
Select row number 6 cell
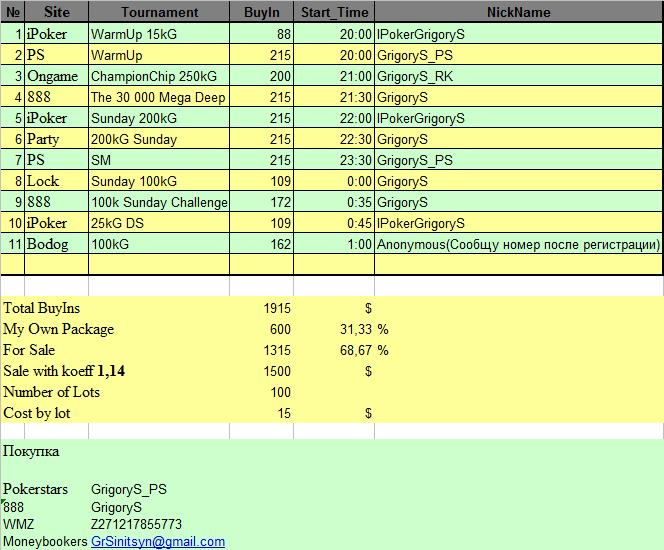point(13,139)
